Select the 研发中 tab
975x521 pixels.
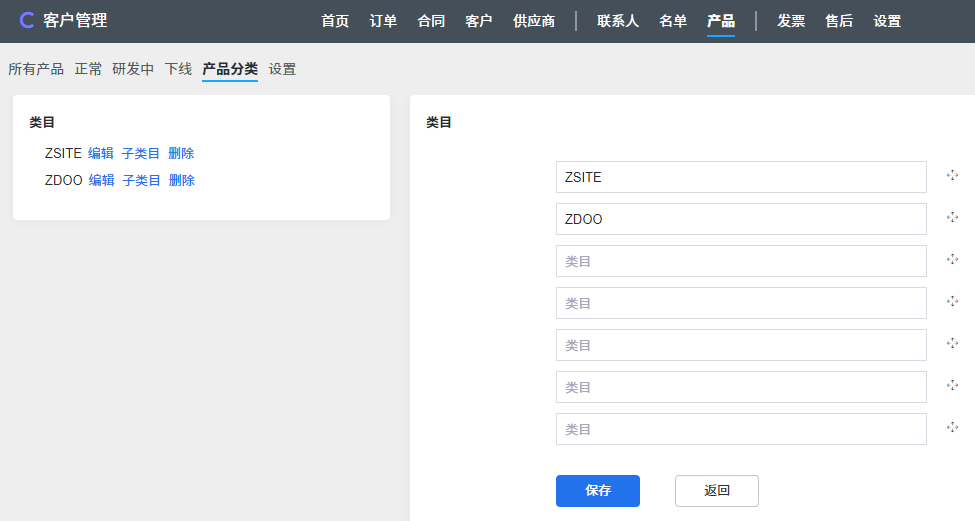point(133,69)
